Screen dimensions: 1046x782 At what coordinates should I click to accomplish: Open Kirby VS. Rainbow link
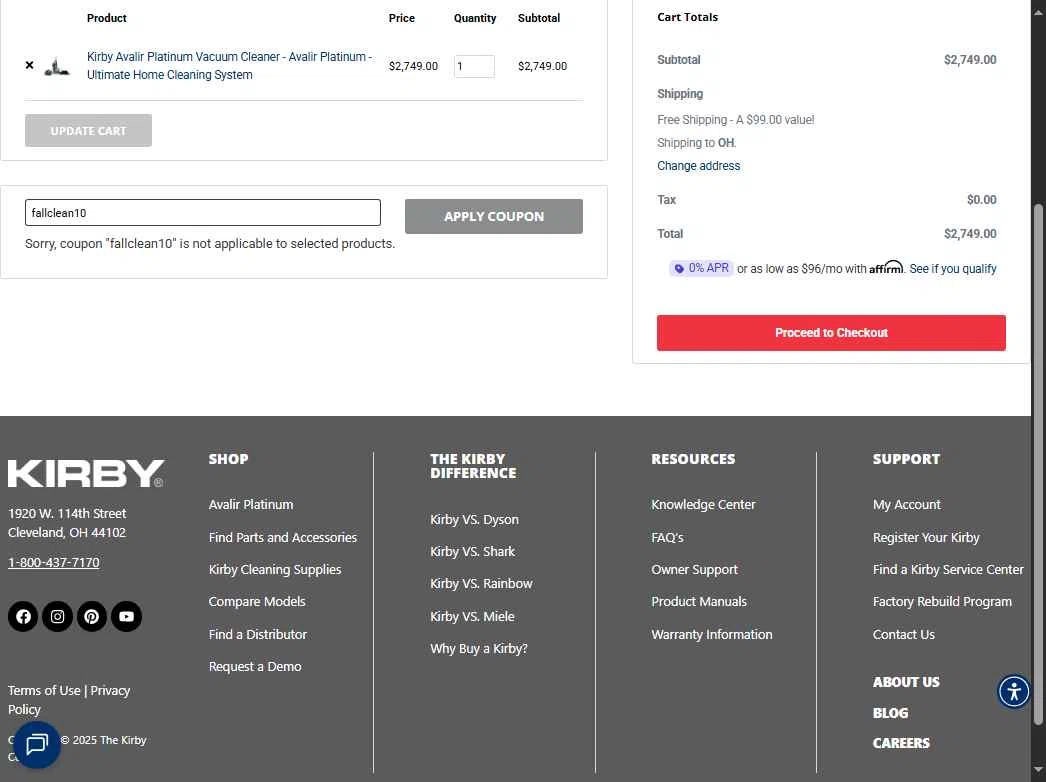481,583
